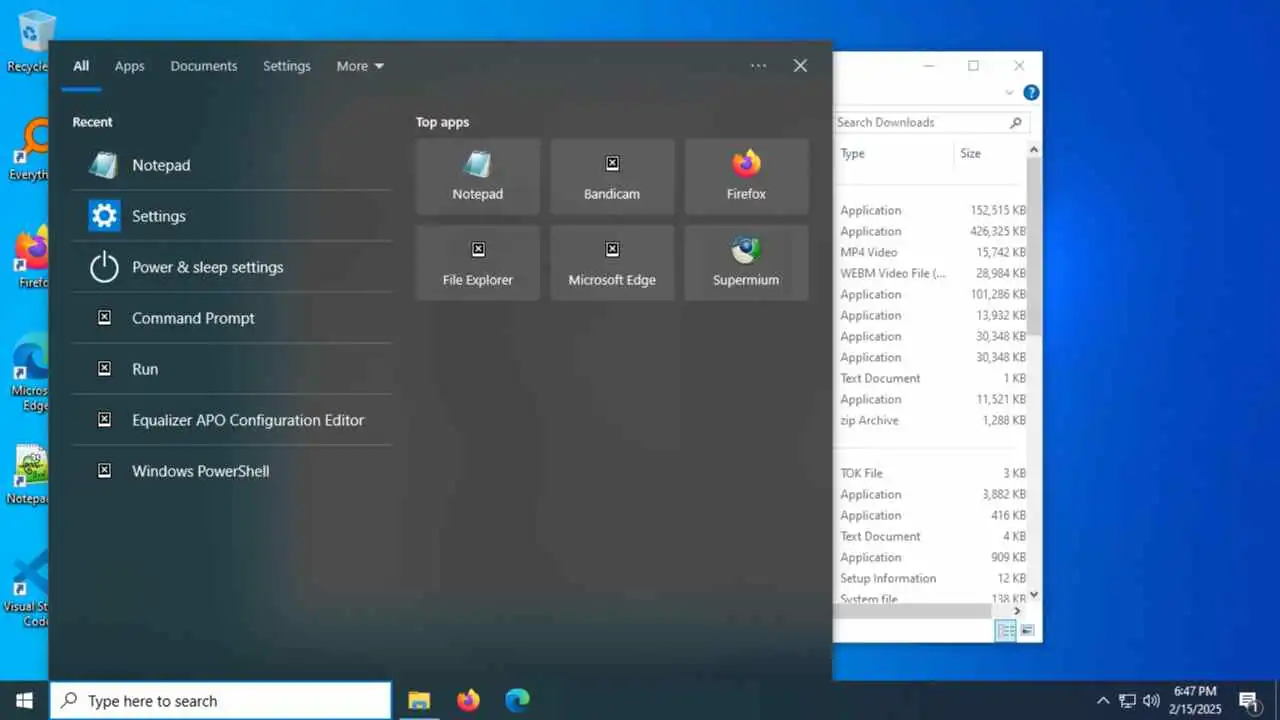
Task: Launch Windows PowerShell from Recent
Action: [x=231, y=471]
